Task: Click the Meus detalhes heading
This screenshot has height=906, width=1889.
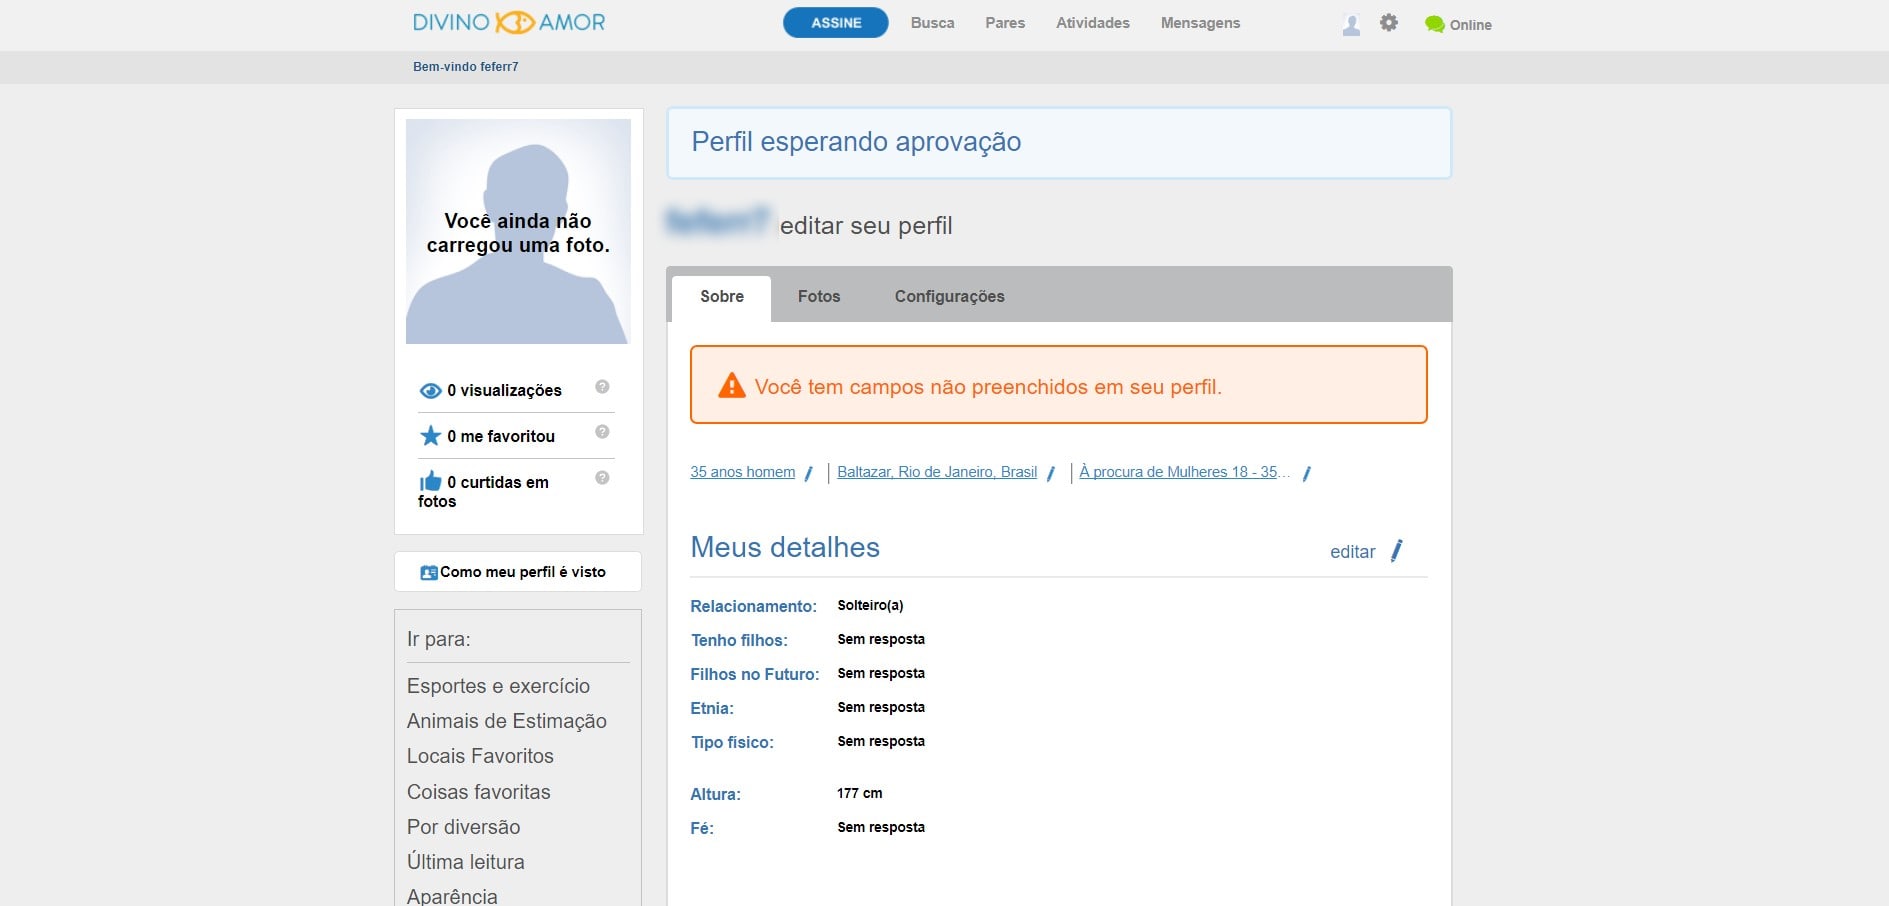Action: (x=785, y=547)
